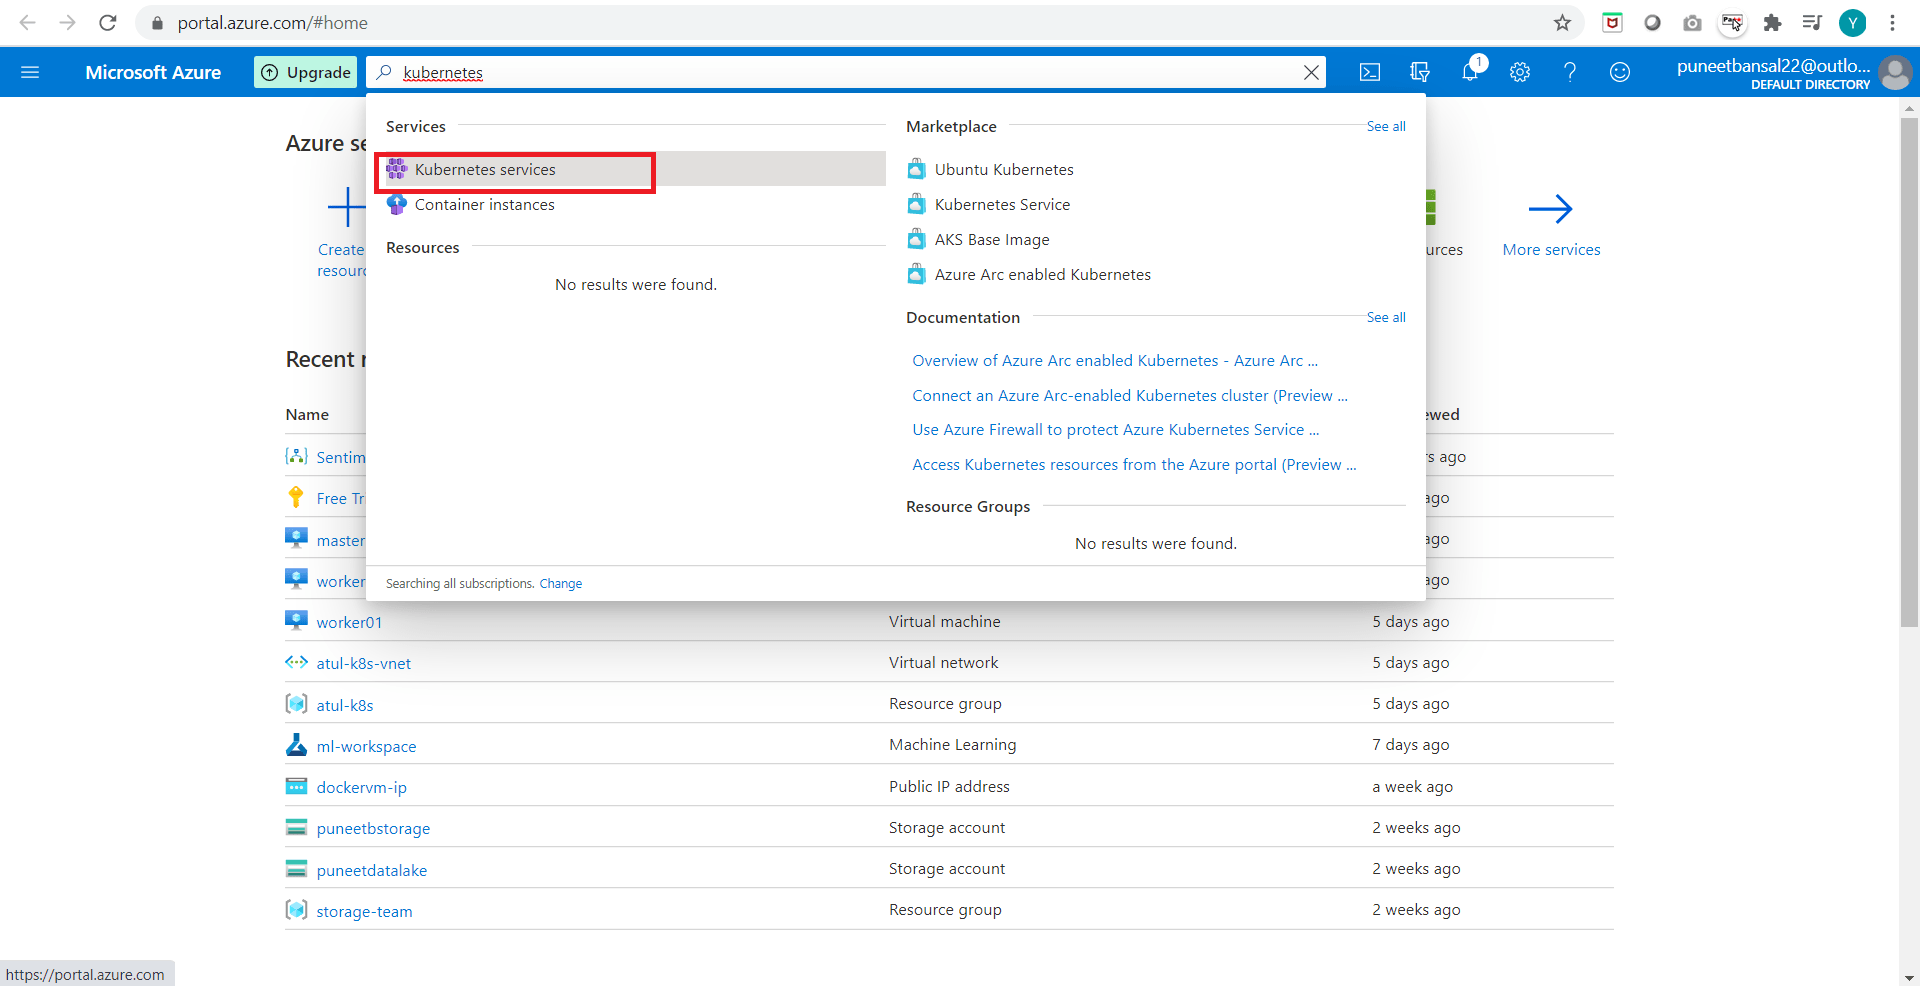
Task: Open the Help question mark icon
Action: click(1570, 72)
